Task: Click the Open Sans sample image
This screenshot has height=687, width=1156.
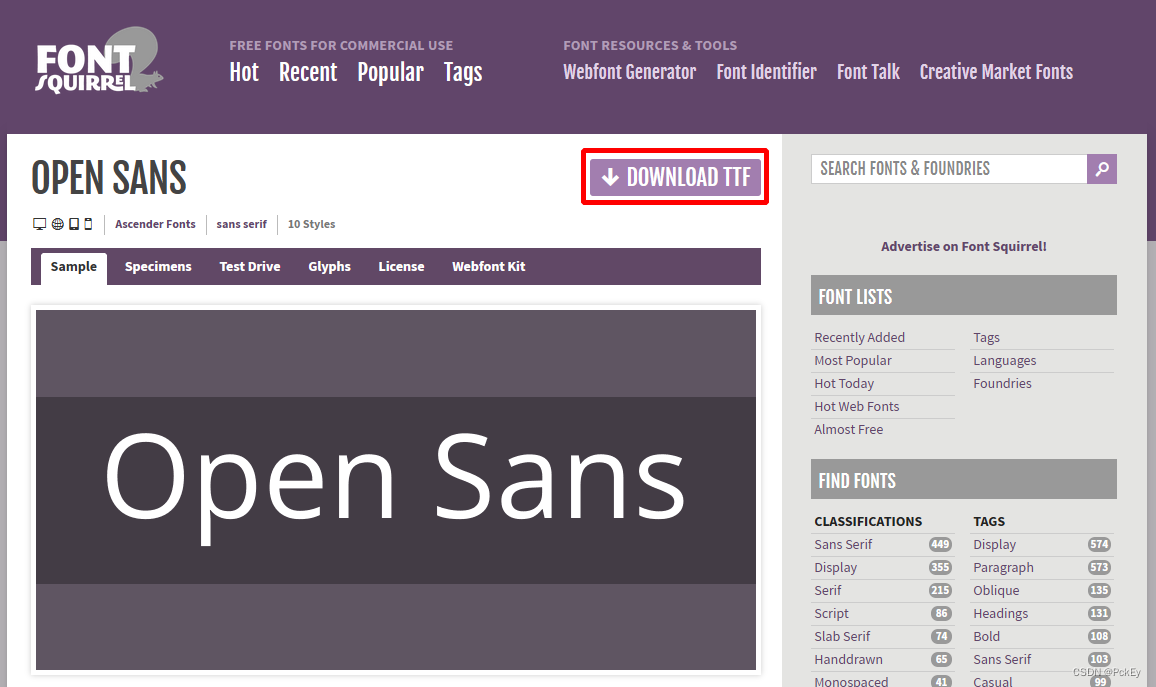Action: tap(396, 490)
